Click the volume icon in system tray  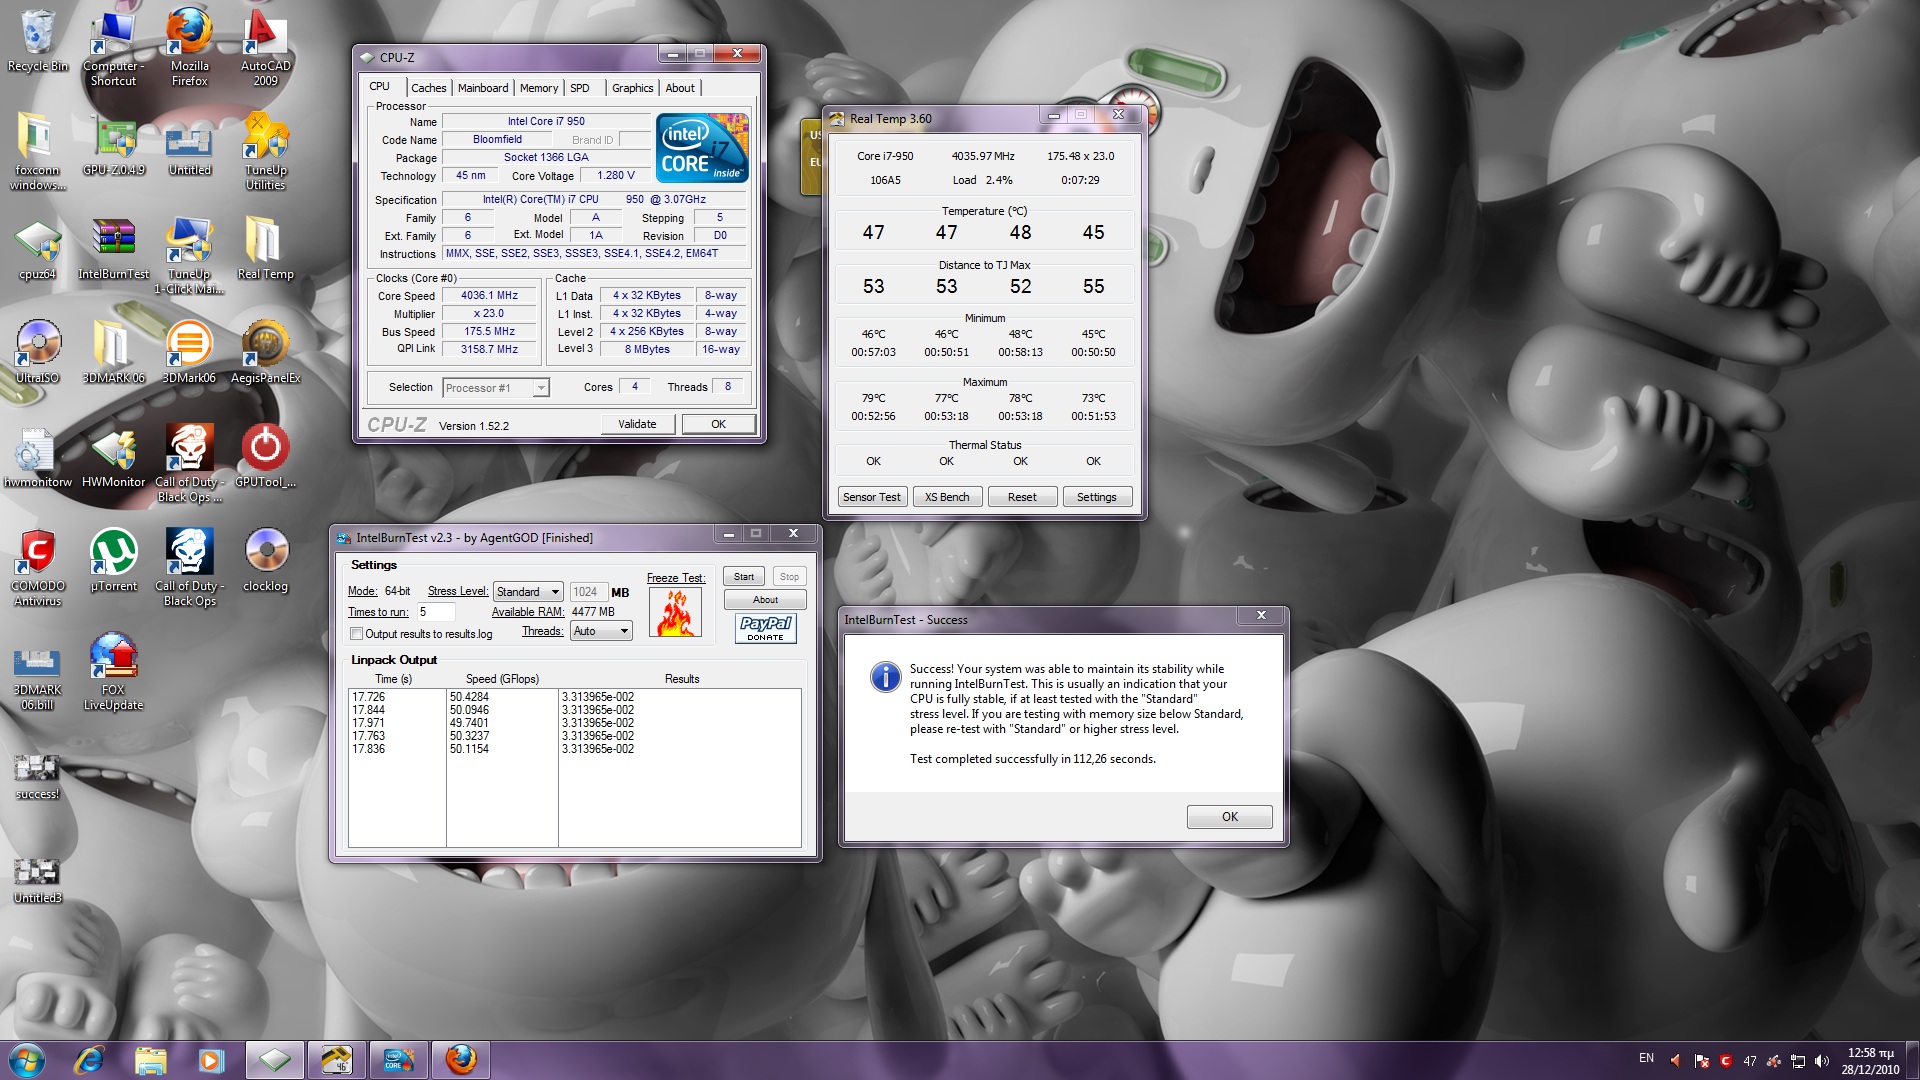[1821, 1061]
